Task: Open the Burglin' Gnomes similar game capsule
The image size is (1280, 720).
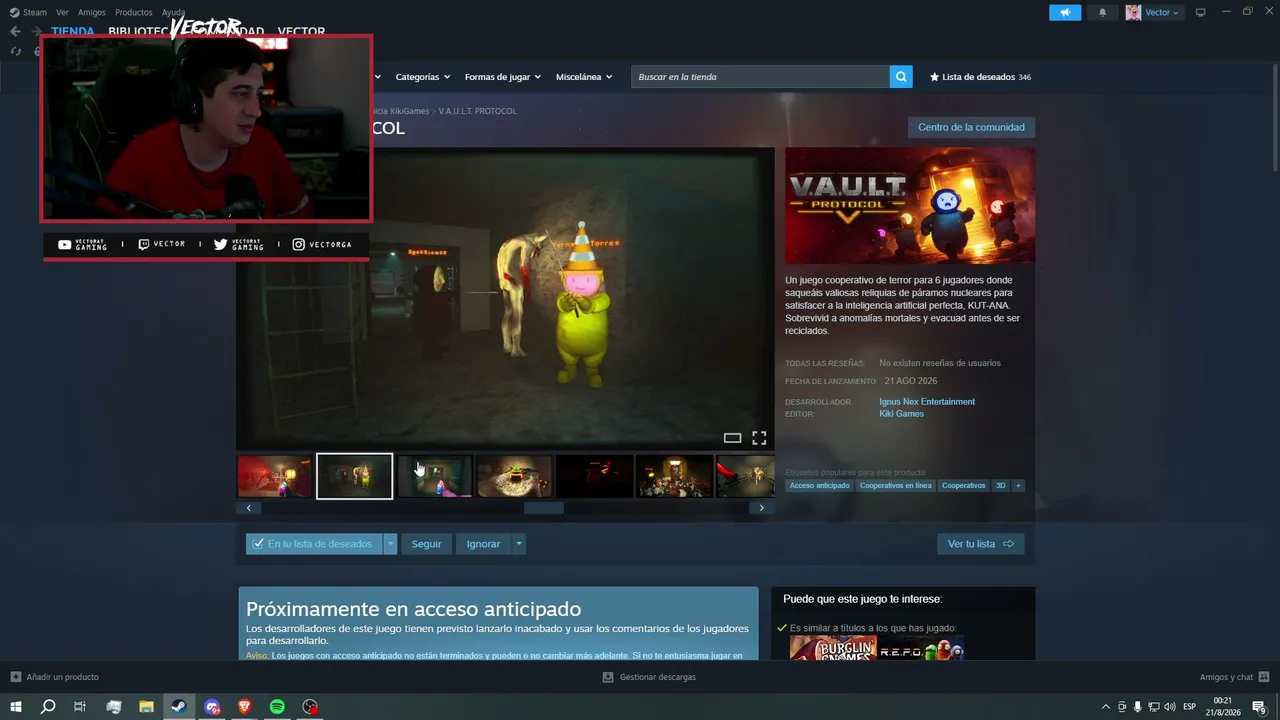Action: 833,648
